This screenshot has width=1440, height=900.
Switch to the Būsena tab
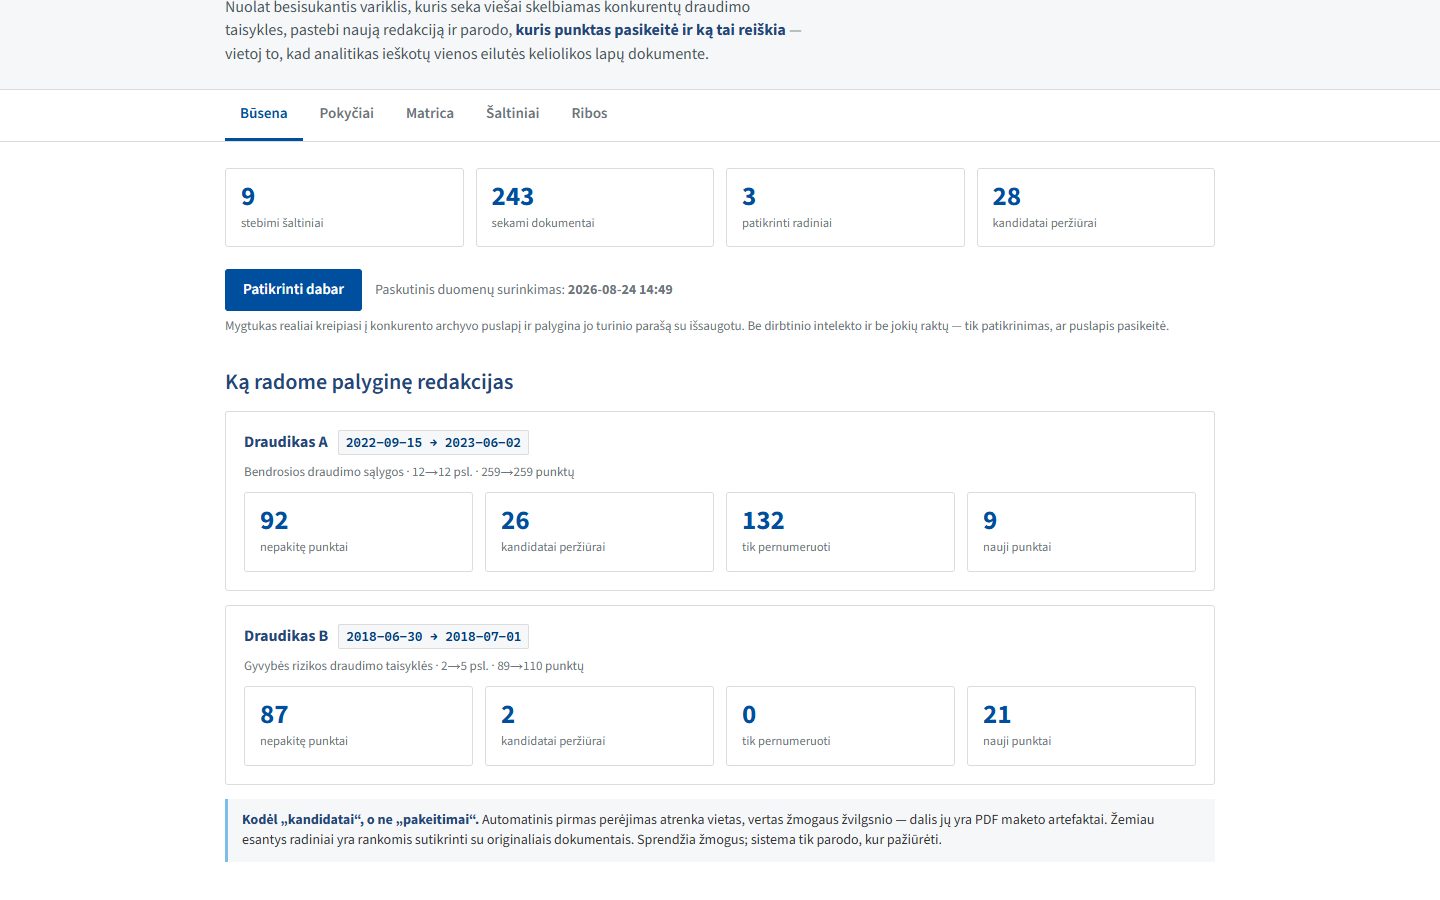pos(264,113)
